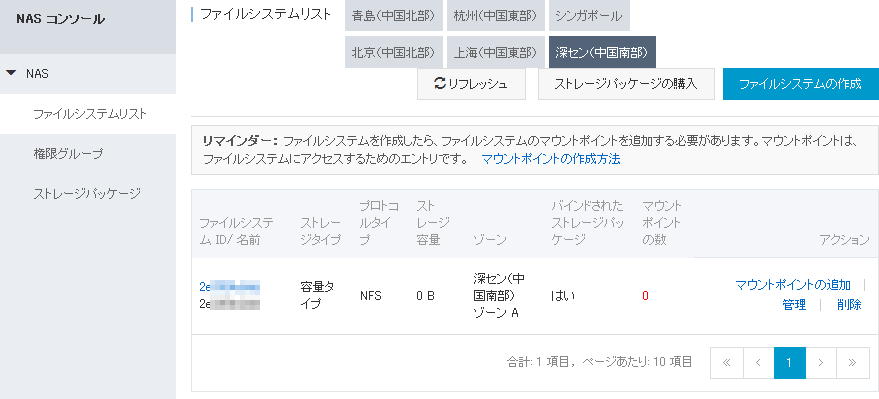879x399 pixels.
Task: Collapse the NAS tree arrow in sidebar
Action: pos(11,73)
